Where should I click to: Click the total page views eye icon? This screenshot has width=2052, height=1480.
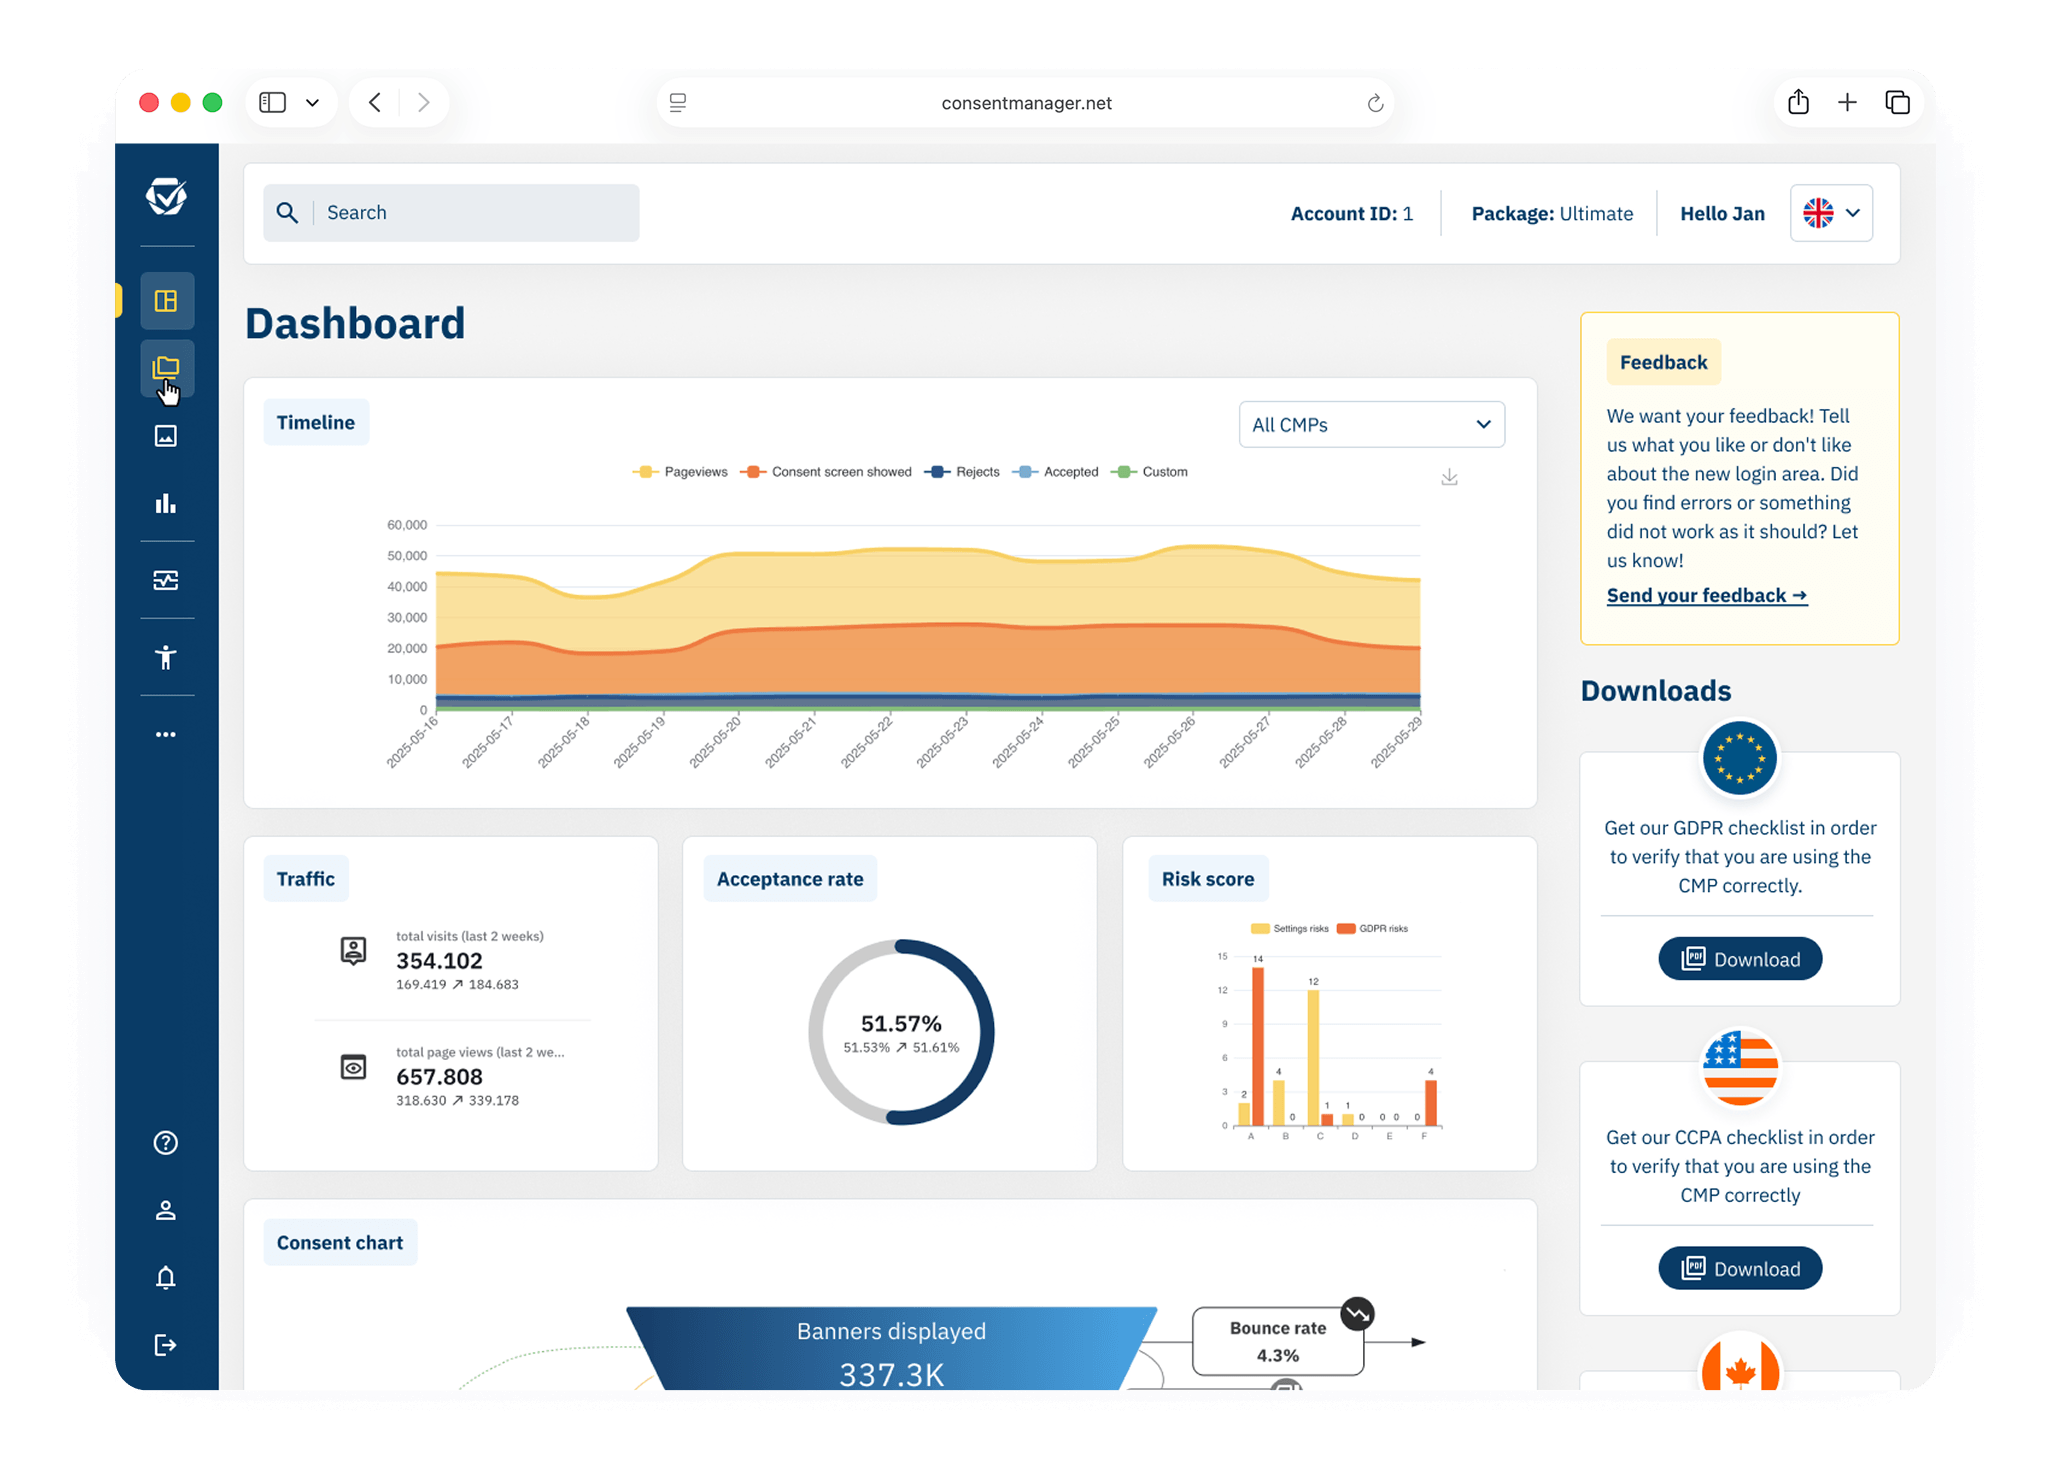353,1067
